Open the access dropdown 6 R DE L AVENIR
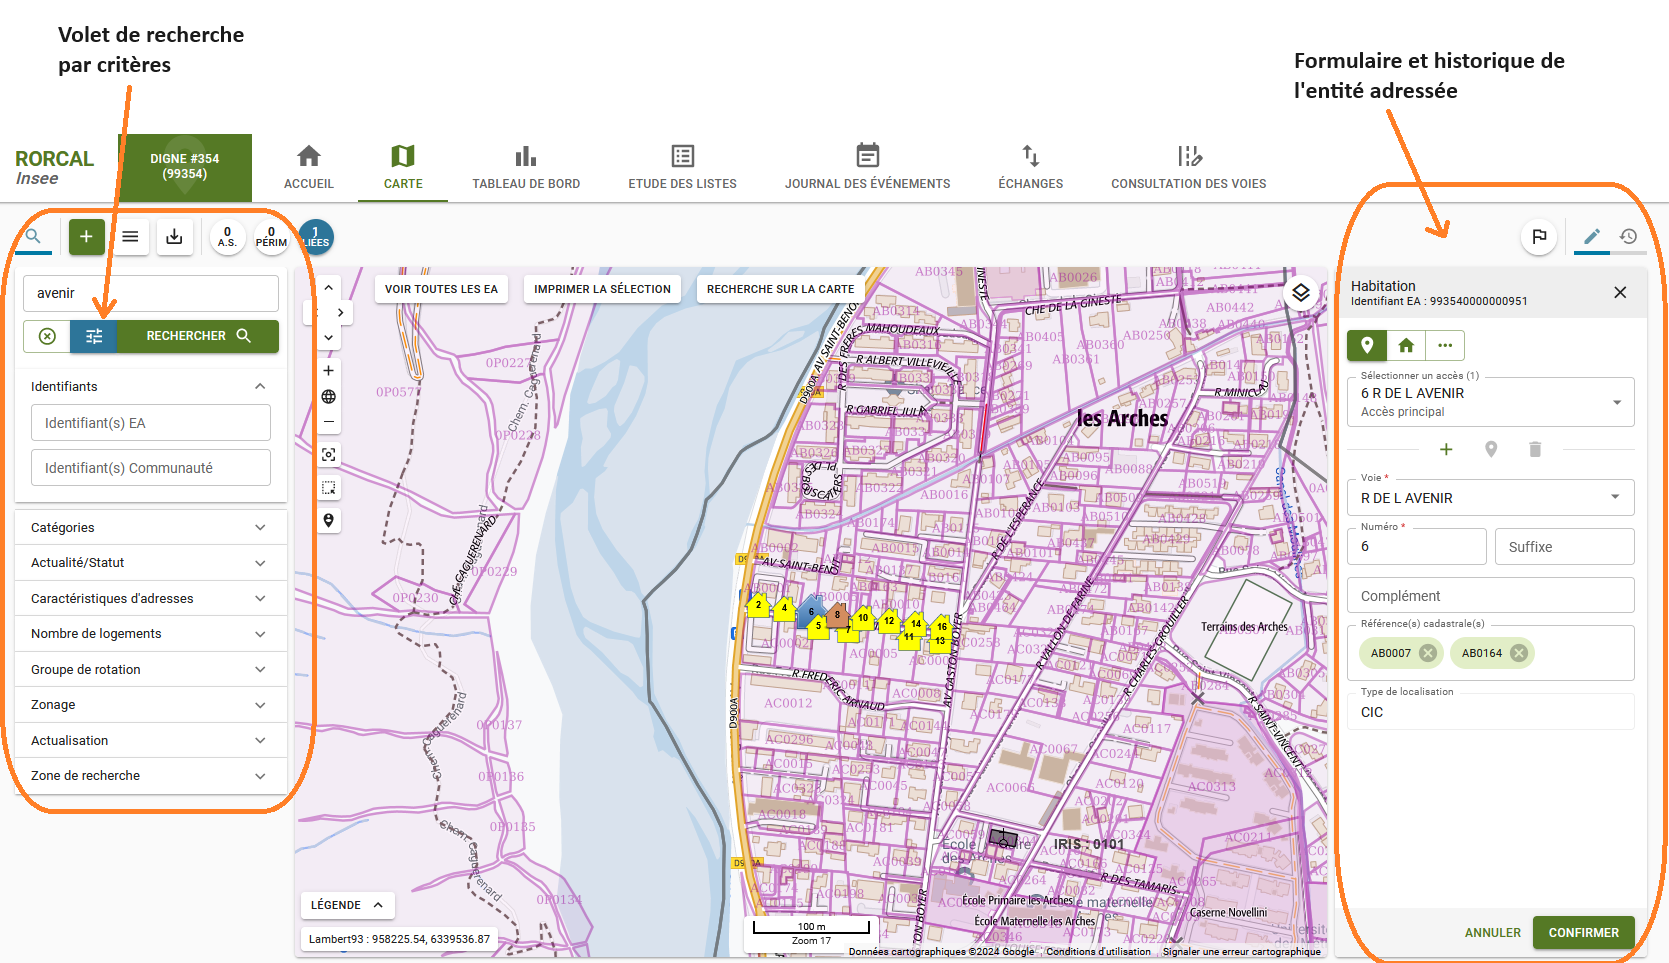The height and width of the screenshot is (963, 1669). [x=1490, y=402]
